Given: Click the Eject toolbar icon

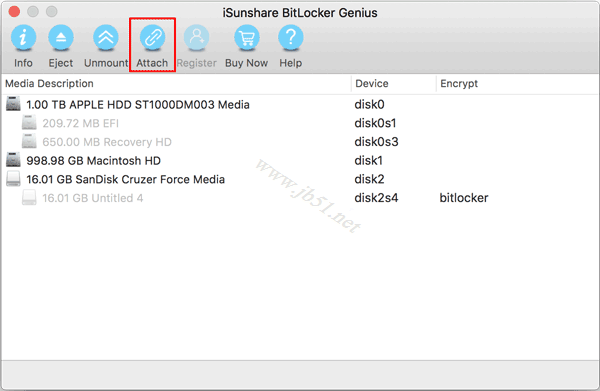Looking at the screenshot, I should (61, 37).
